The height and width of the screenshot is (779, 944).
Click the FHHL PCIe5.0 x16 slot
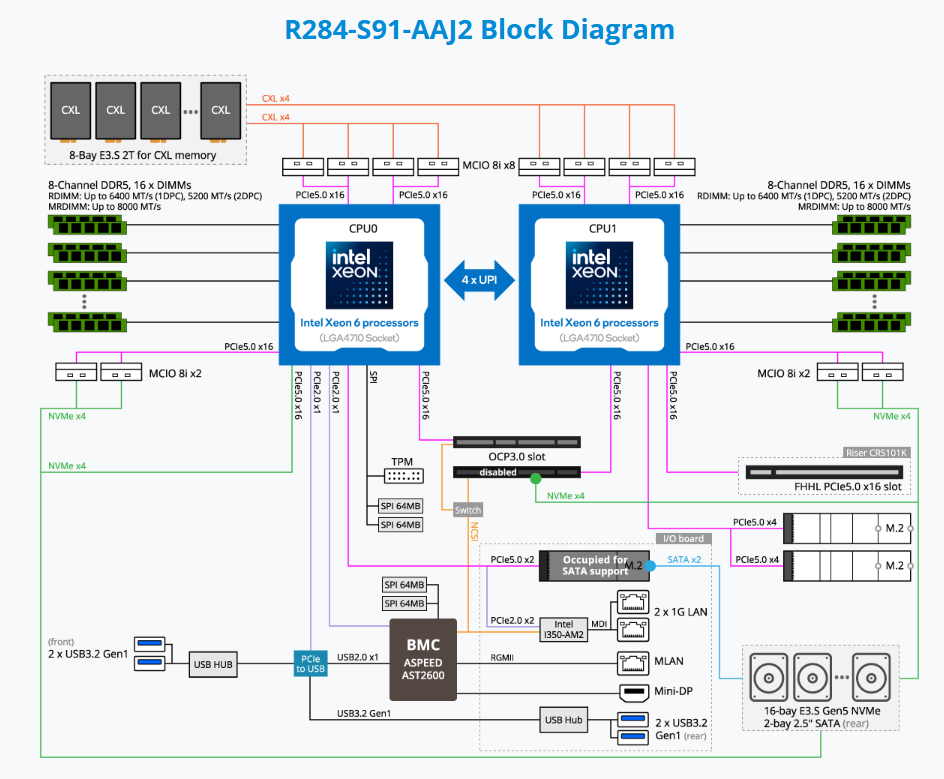click(825, 472)
